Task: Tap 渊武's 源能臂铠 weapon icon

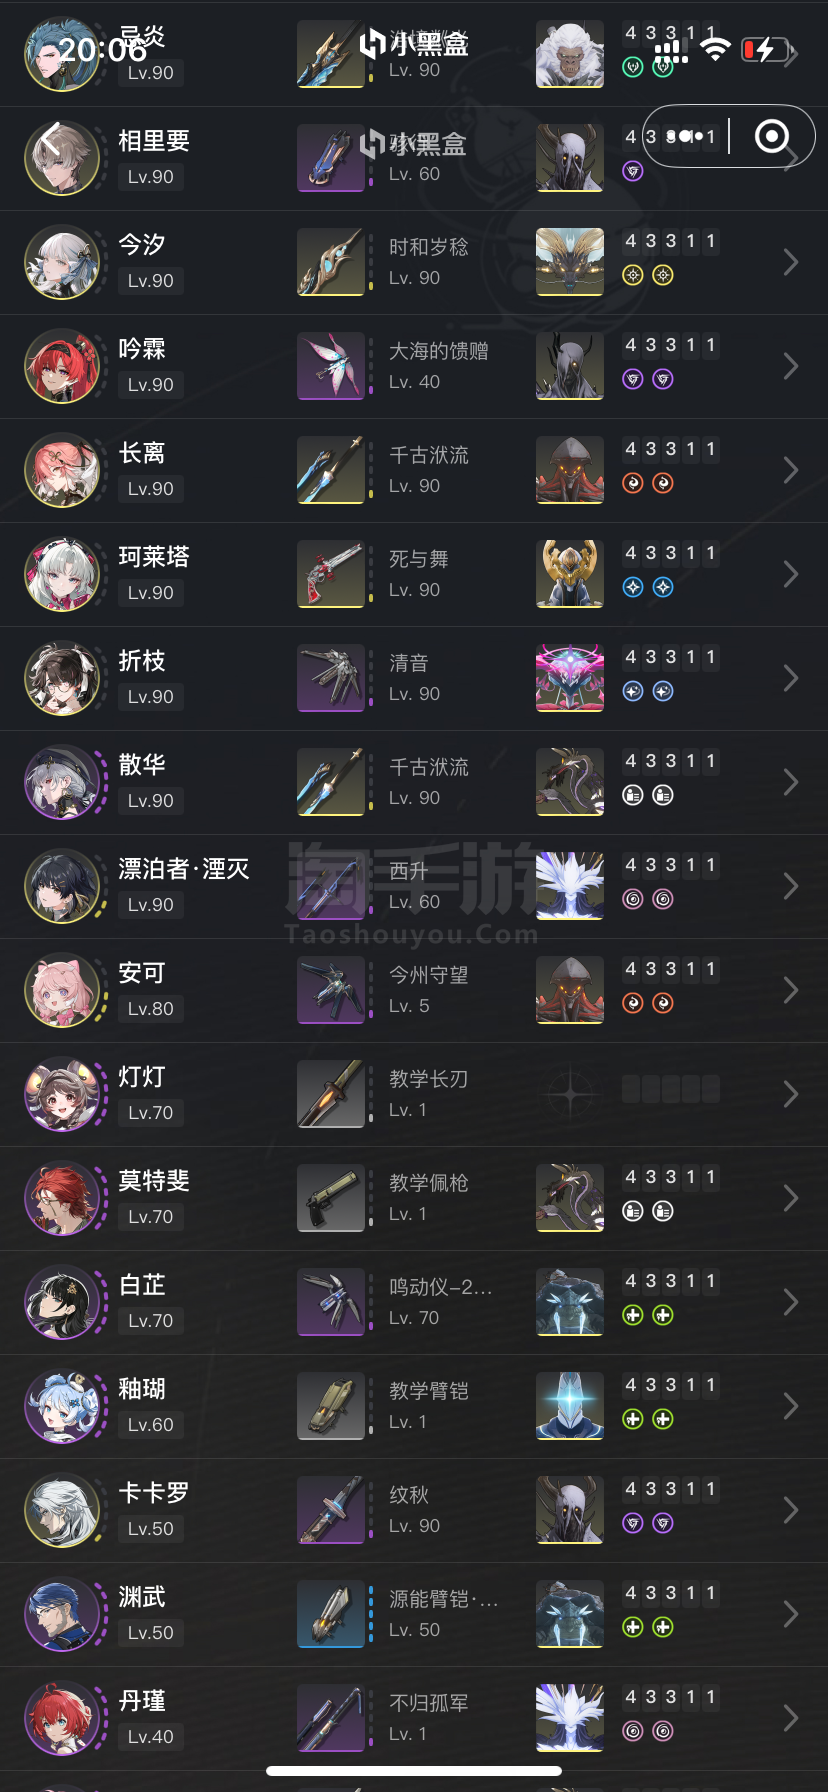Action: pyautogui.click(x=331, y=1614)
